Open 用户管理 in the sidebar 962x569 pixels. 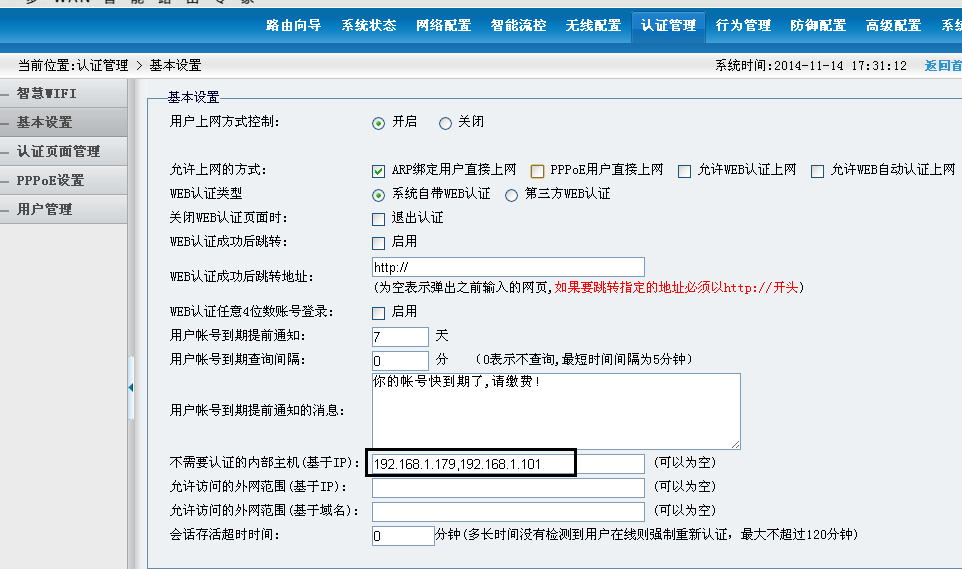[x=44, y=210]
